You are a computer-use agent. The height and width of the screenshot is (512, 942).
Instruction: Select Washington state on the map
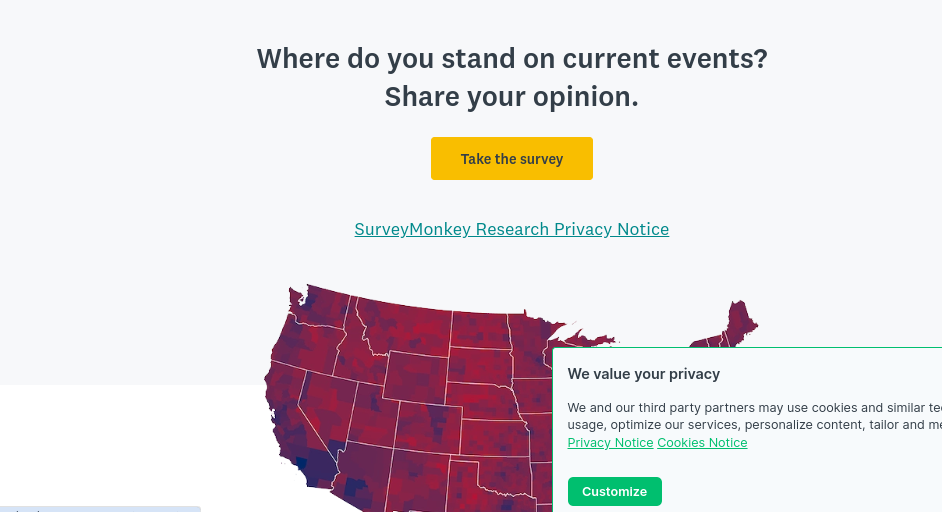(x=320, y=305)
